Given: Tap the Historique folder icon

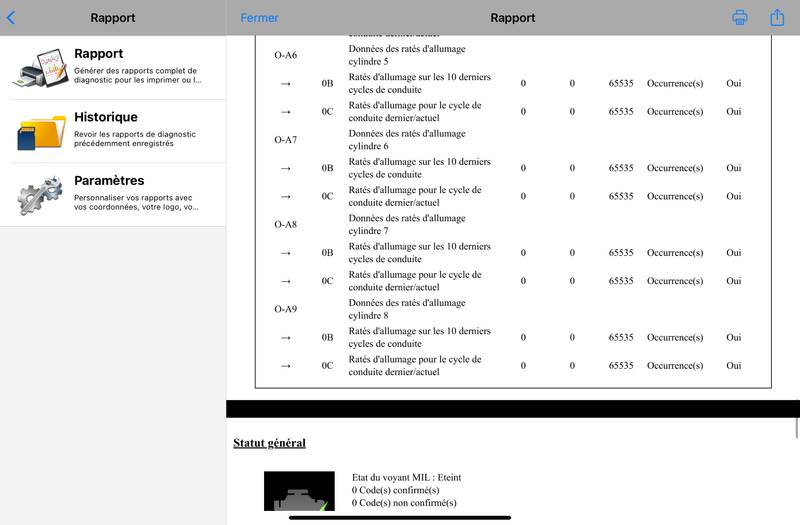Looking at the screenshot, I should [x=40, y=131].
